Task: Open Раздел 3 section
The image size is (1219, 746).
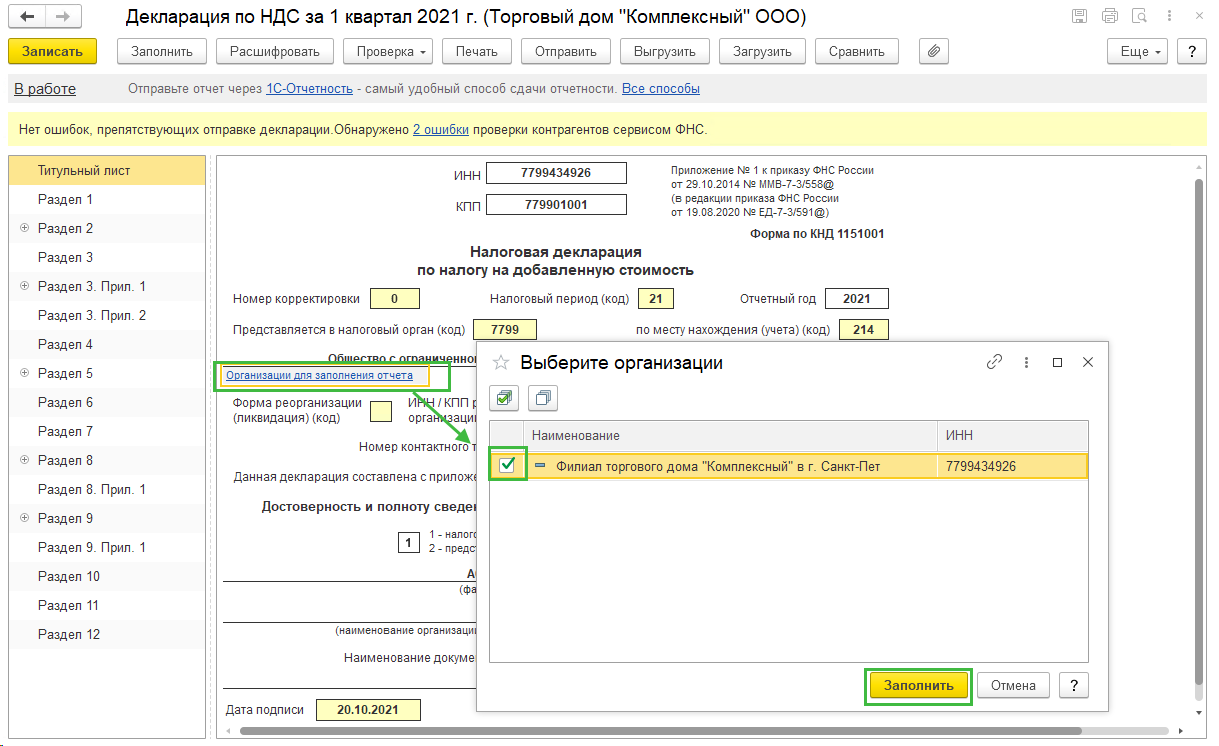Action: tap(107, 257)
